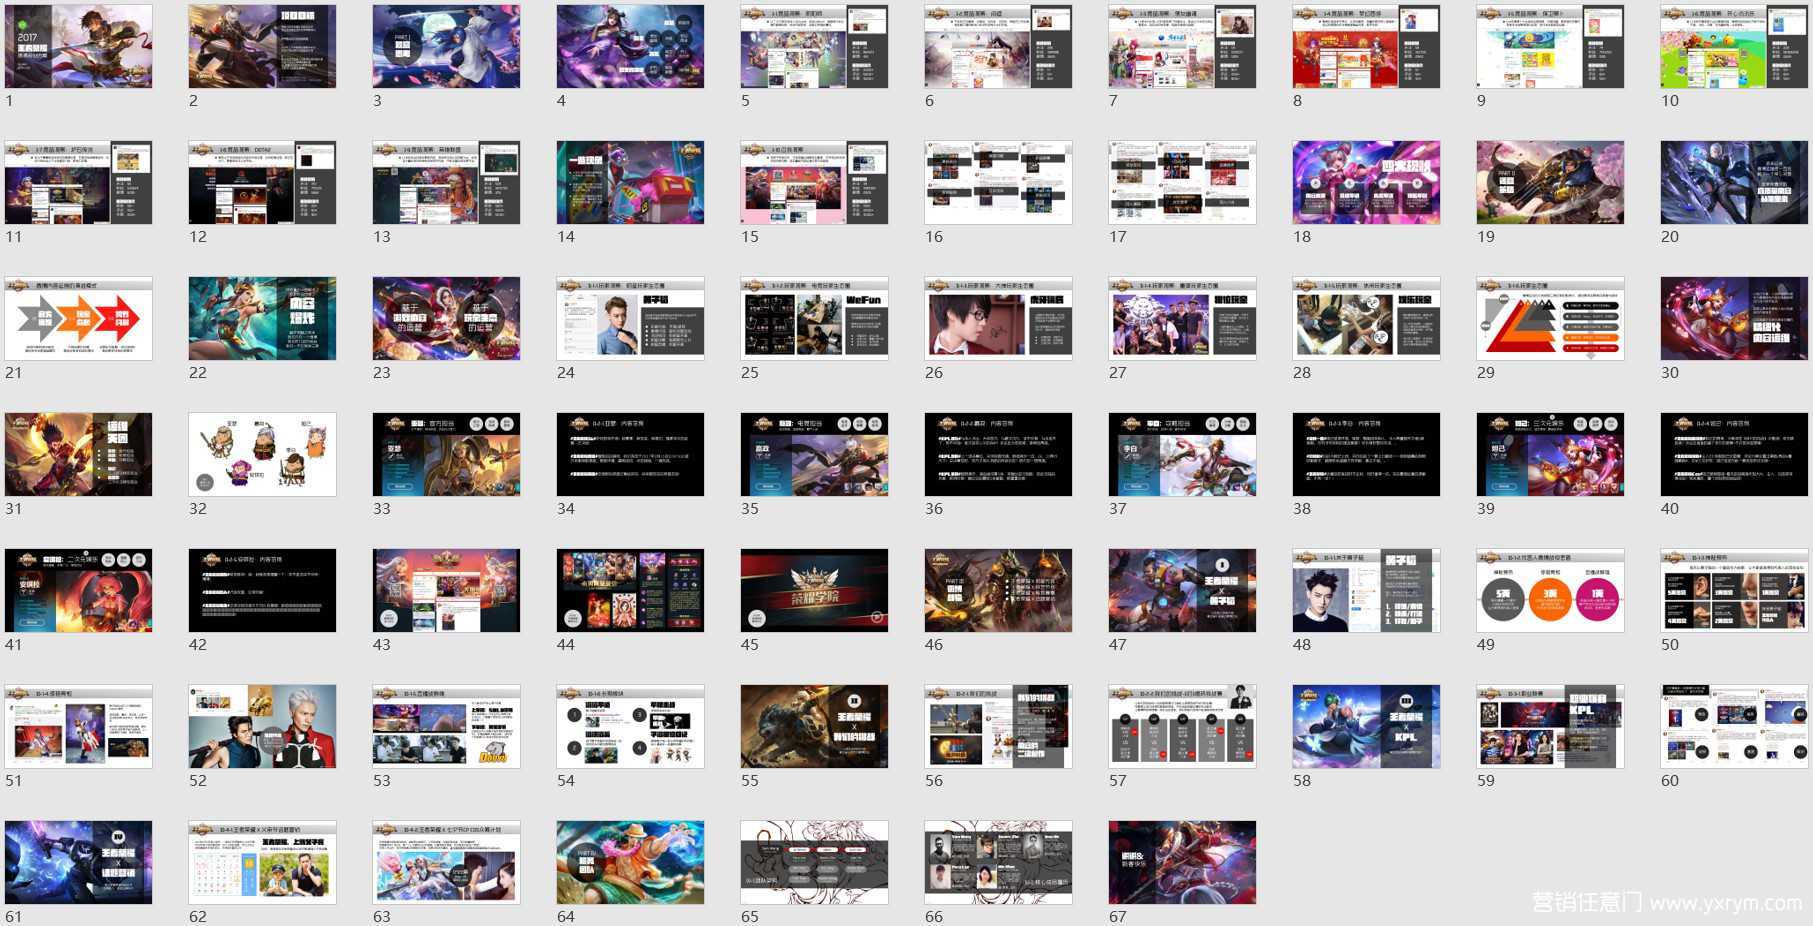The height and width of the screenshot is (926, 1813).
Task: Select slide 29 thumbnail with triangle diagram
Action: 1550,318
